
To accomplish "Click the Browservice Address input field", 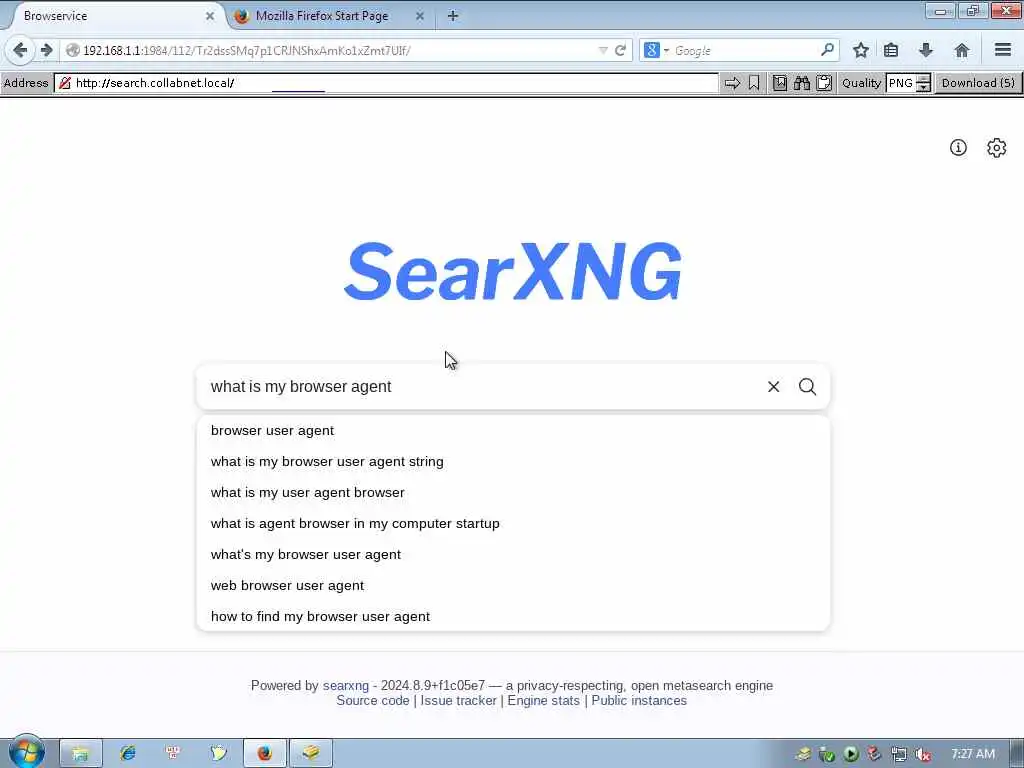I will tap(387, 83).
